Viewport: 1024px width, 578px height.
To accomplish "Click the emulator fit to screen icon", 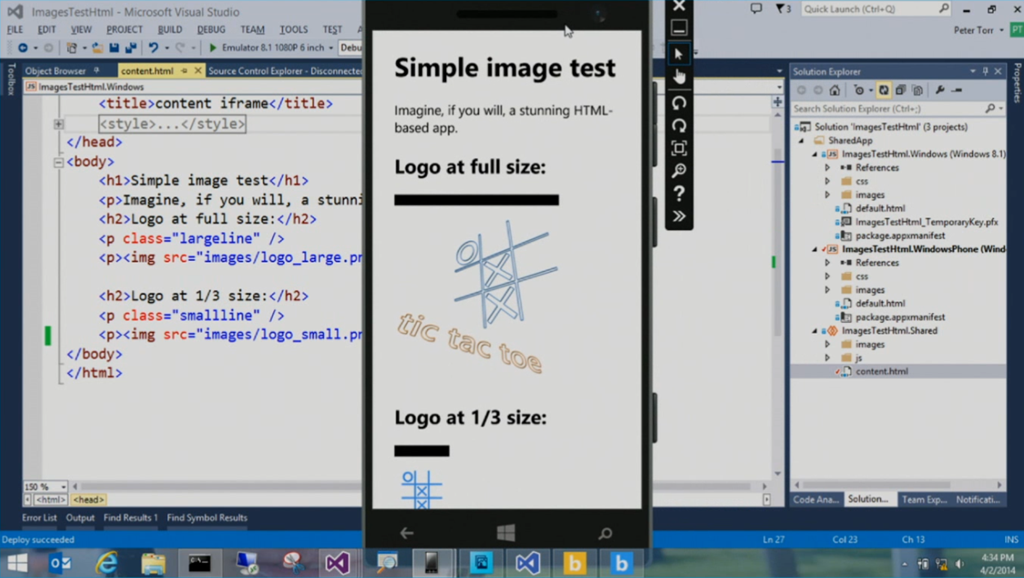I will tap(679, 148).
